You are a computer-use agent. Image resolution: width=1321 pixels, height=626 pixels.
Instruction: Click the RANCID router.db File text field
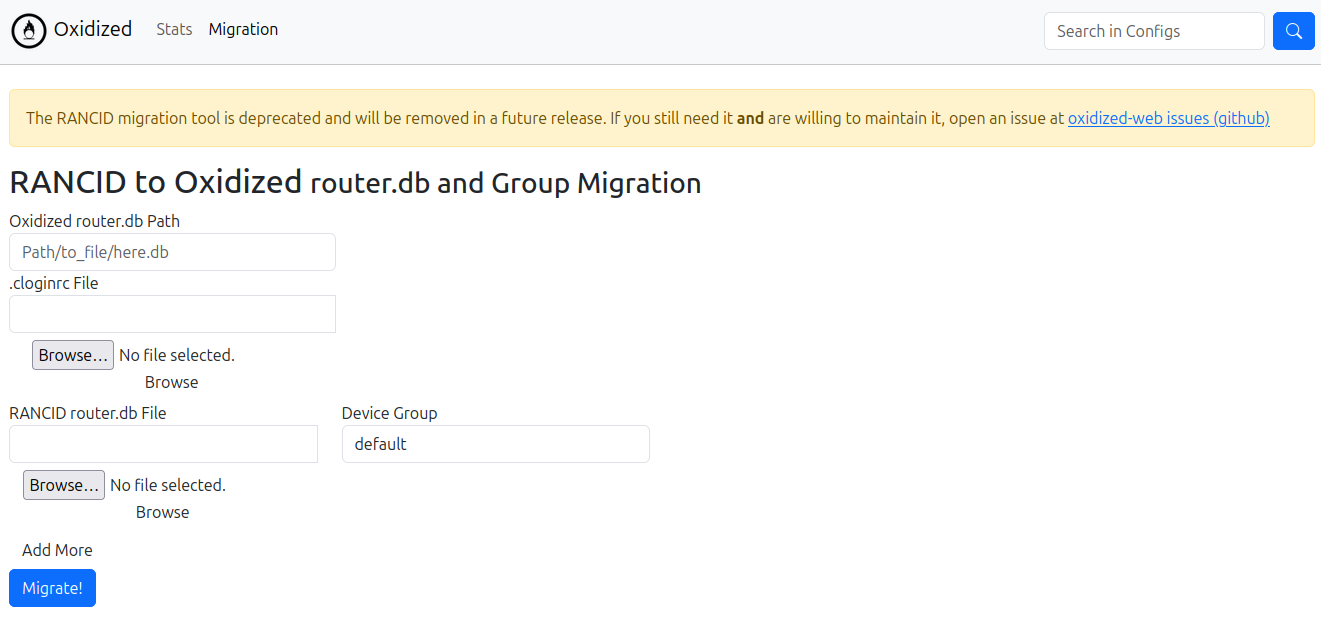click(163, 444)
